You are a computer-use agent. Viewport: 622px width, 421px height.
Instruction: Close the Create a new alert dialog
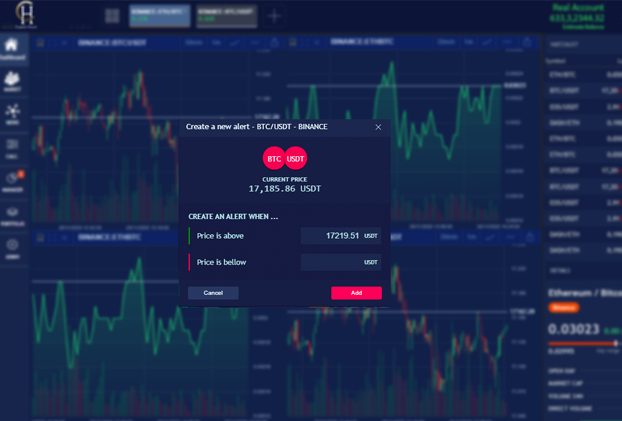(378, 127)
